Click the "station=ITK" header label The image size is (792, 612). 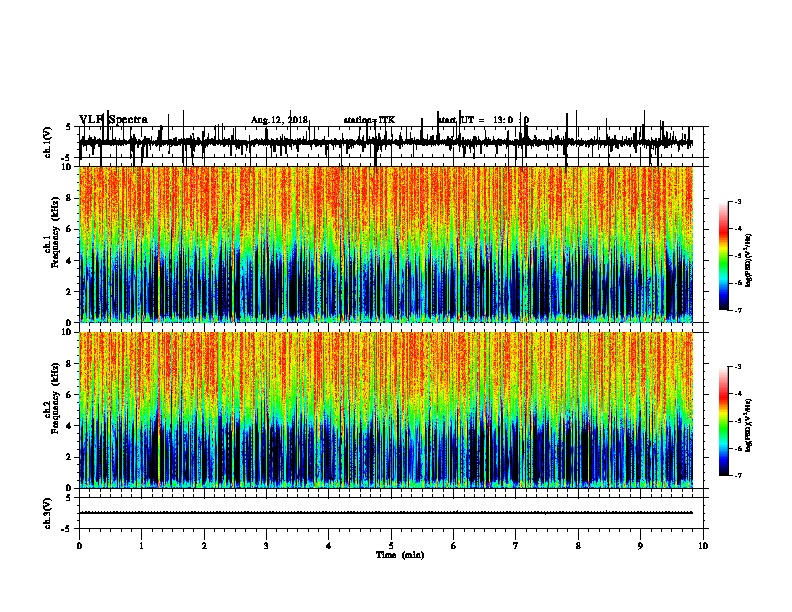[x=369, y=120]
